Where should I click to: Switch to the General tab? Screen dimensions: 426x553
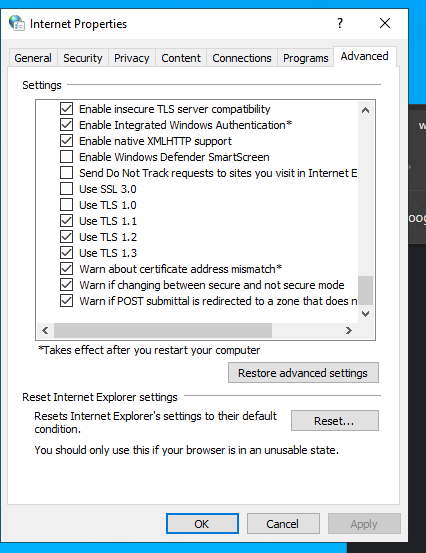coord(33,58)
